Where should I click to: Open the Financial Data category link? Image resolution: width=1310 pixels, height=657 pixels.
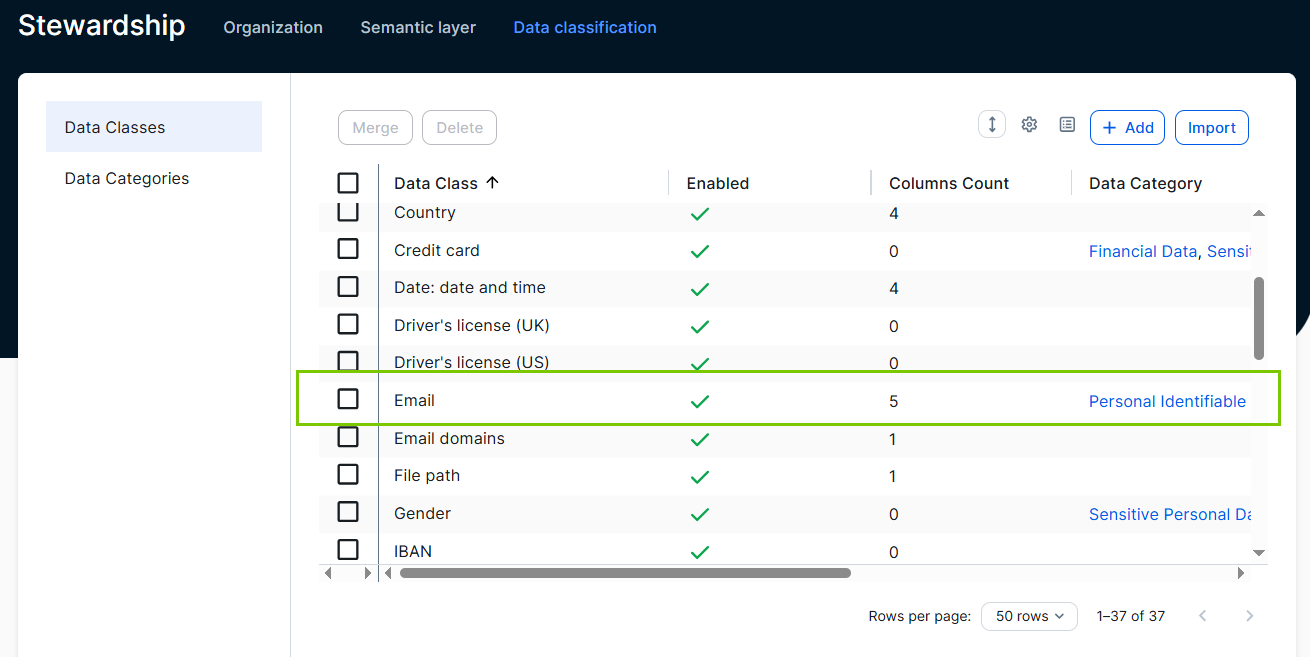coord(1142,251)
